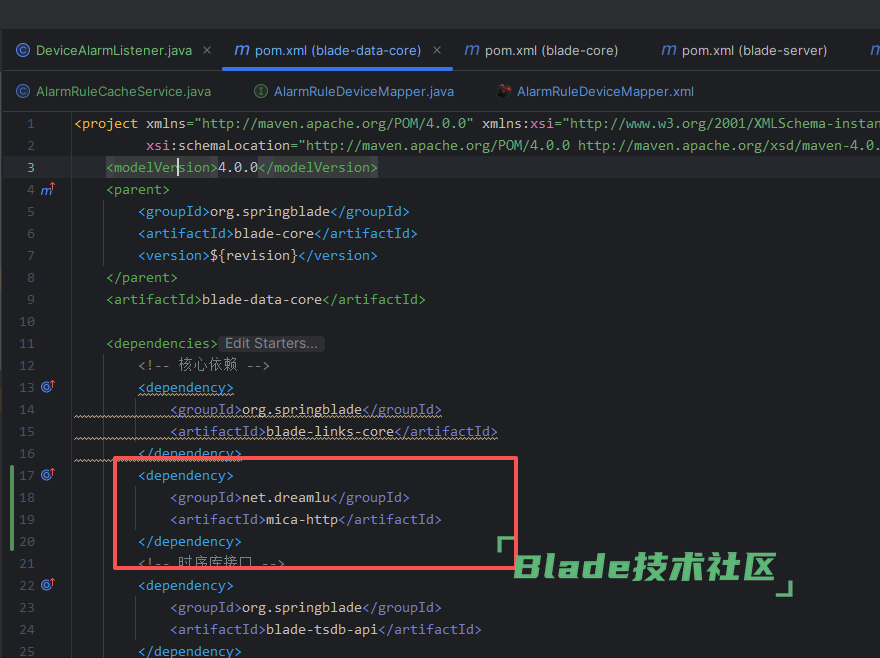The height and width of the screenshot is (658, 880).
Task: Click the Edit Starters... inlay link
Action: point(271,343)
